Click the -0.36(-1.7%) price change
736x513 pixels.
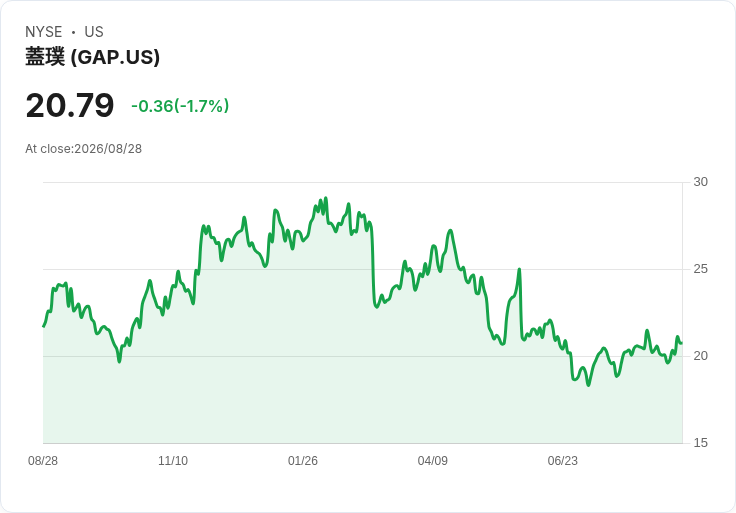pyautogui.click(x=180, y=106)
